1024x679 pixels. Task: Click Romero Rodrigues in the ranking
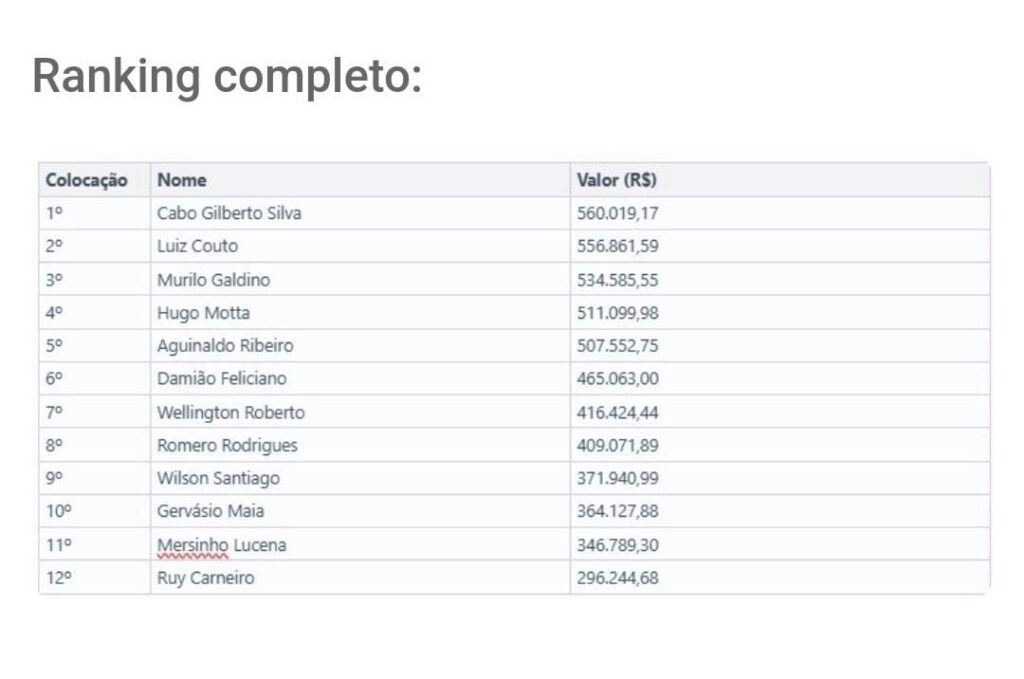pyautogui.click(x=227, y=445)
